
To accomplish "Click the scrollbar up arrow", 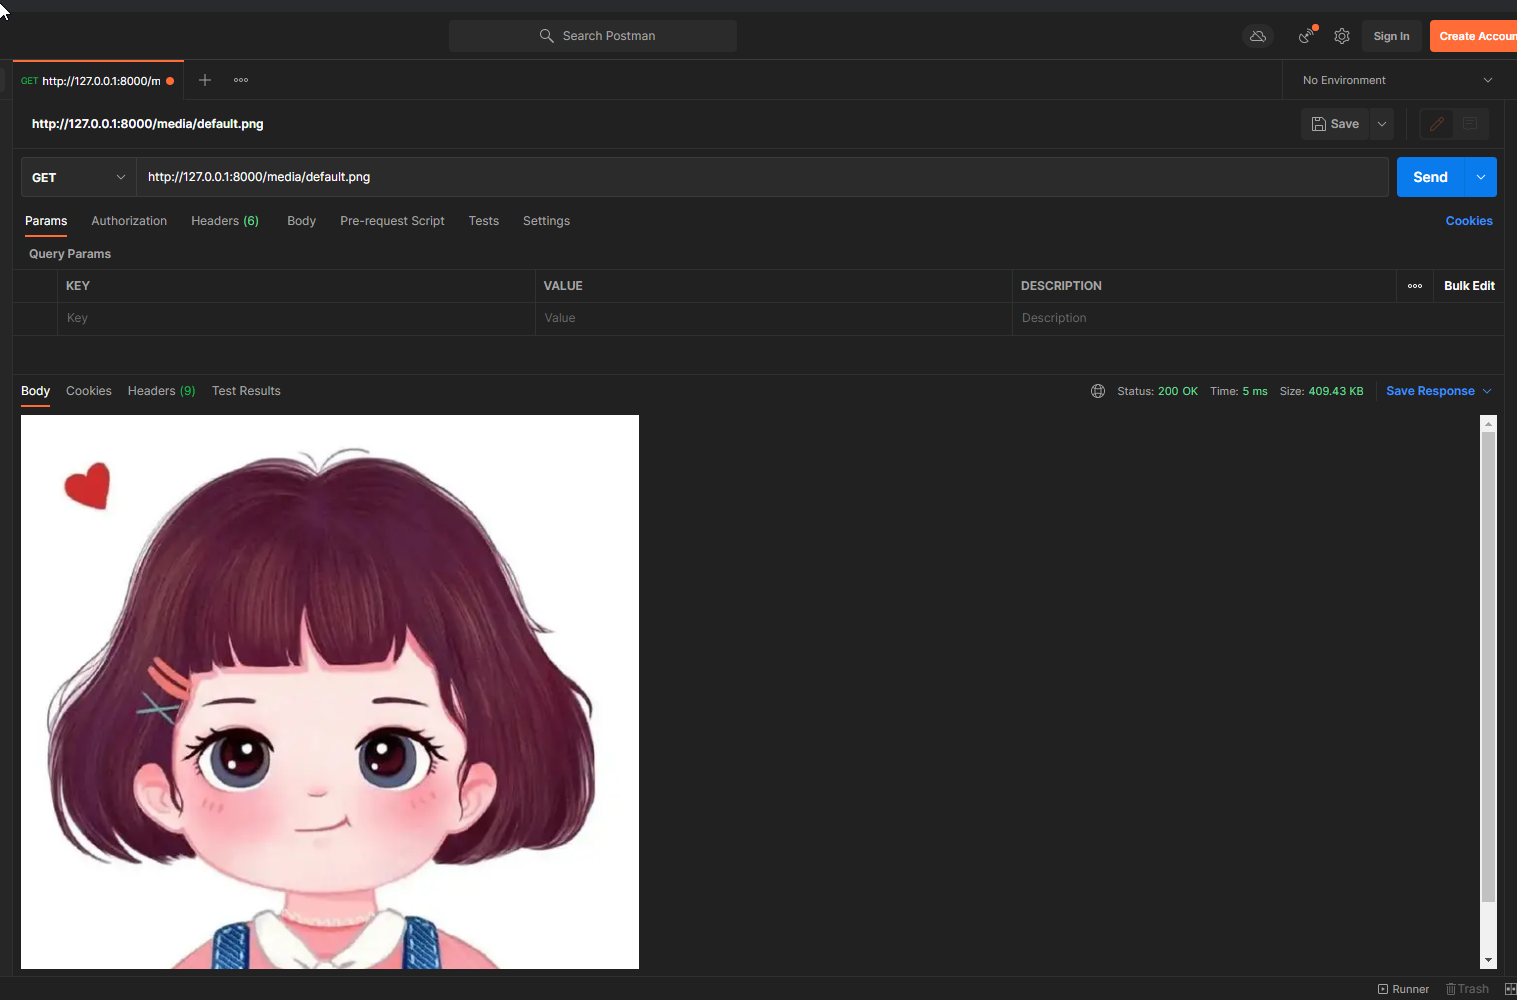I will (1488, 424).
